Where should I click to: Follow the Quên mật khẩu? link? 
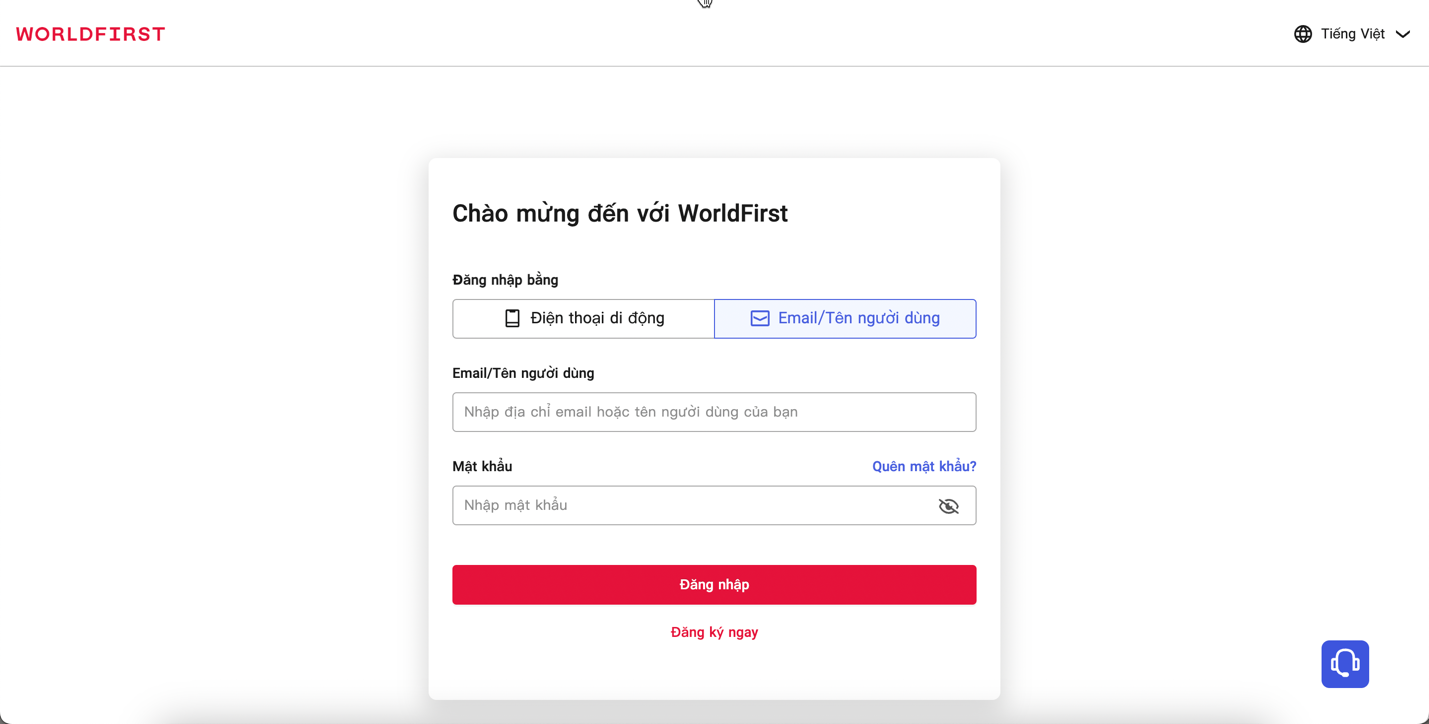[924, 466]
